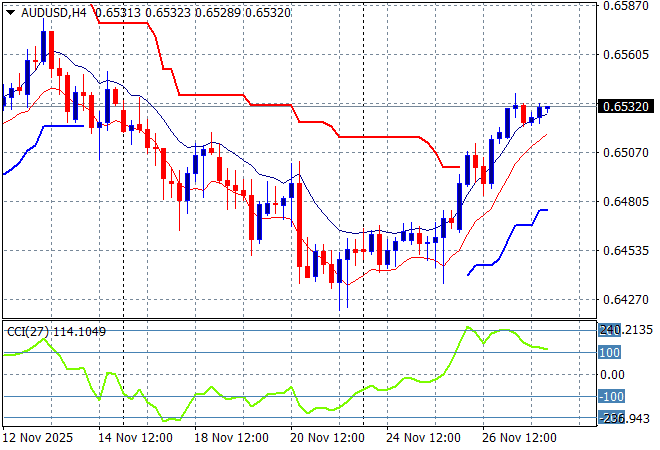Select the CCI 0.00 level label
This screenshot has width=660, height=450.
[x=612, y=375]
